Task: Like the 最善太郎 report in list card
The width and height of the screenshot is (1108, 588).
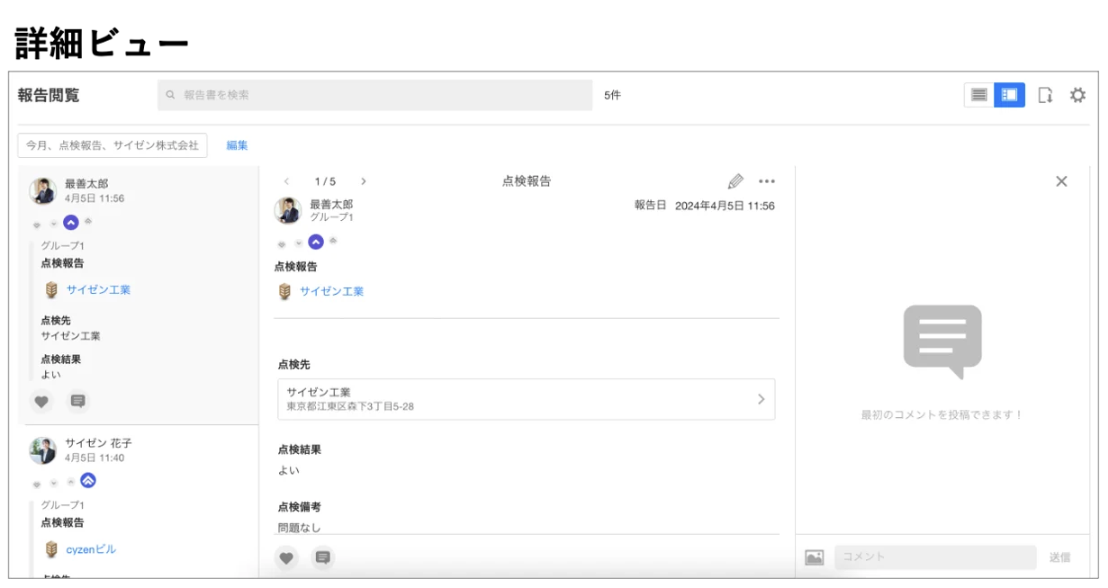Action: pyautogui.click(x=42, y=401)
